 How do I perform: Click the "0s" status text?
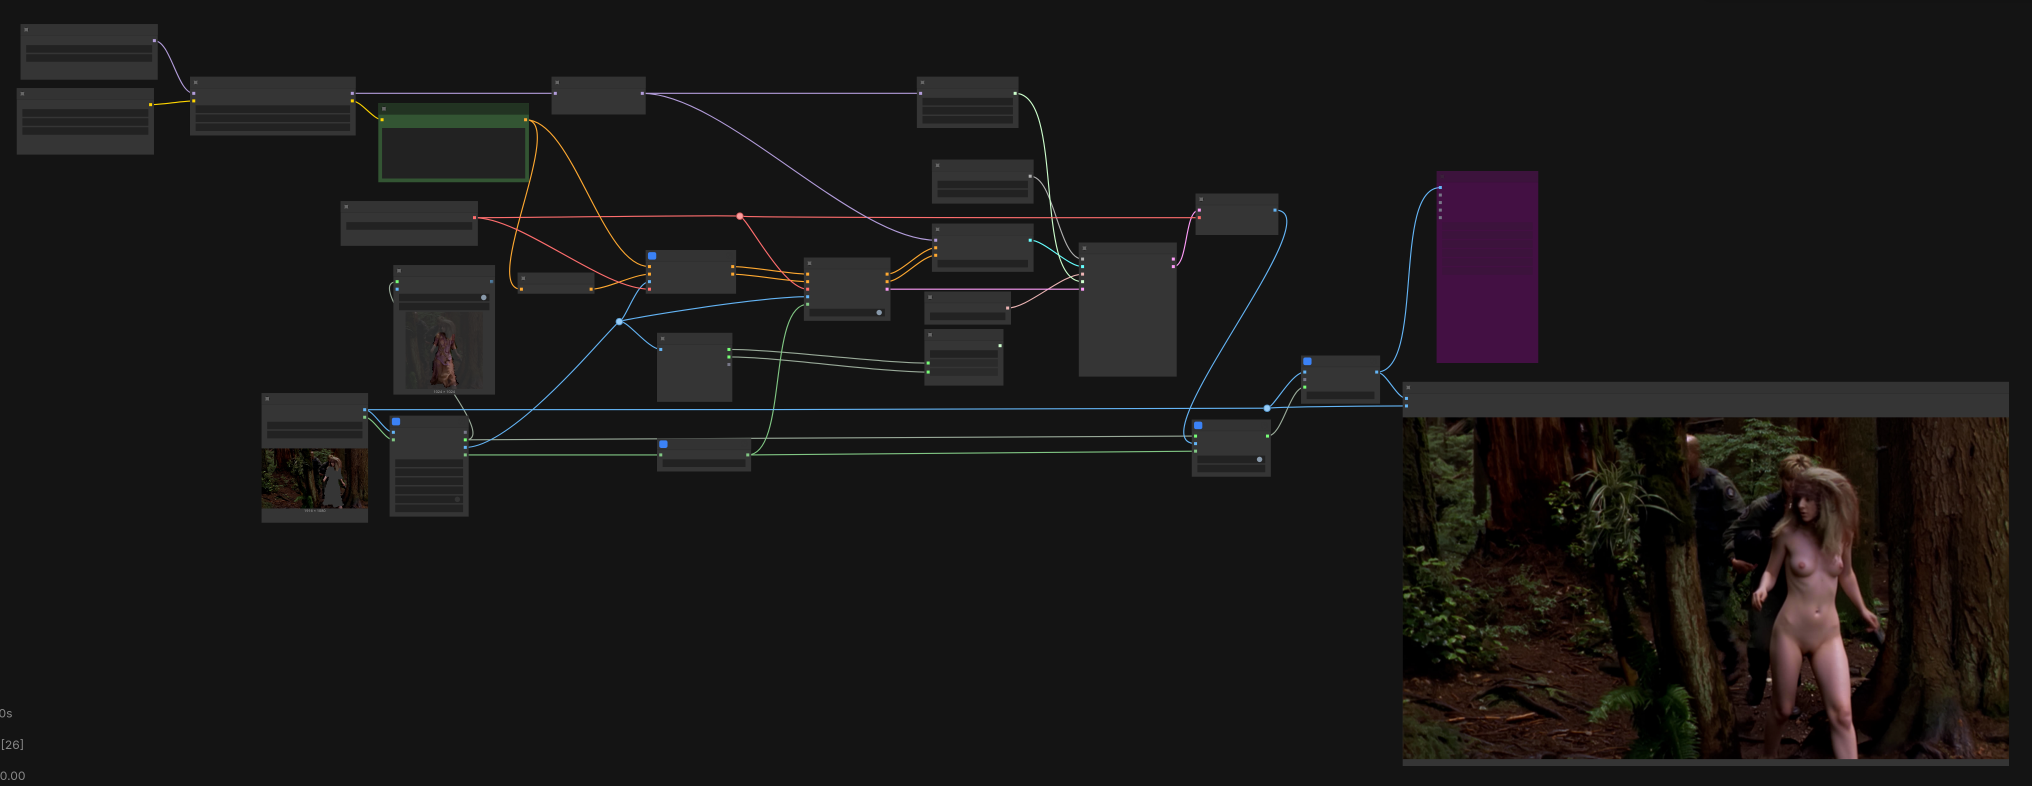[x=6, y=714]
